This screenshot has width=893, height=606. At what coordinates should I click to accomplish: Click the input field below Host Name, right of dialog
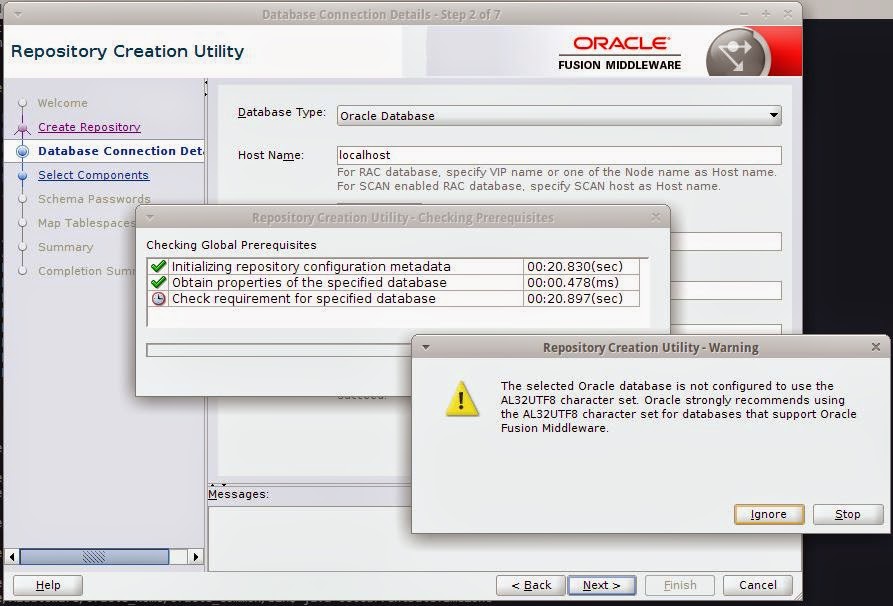(726, 241)
